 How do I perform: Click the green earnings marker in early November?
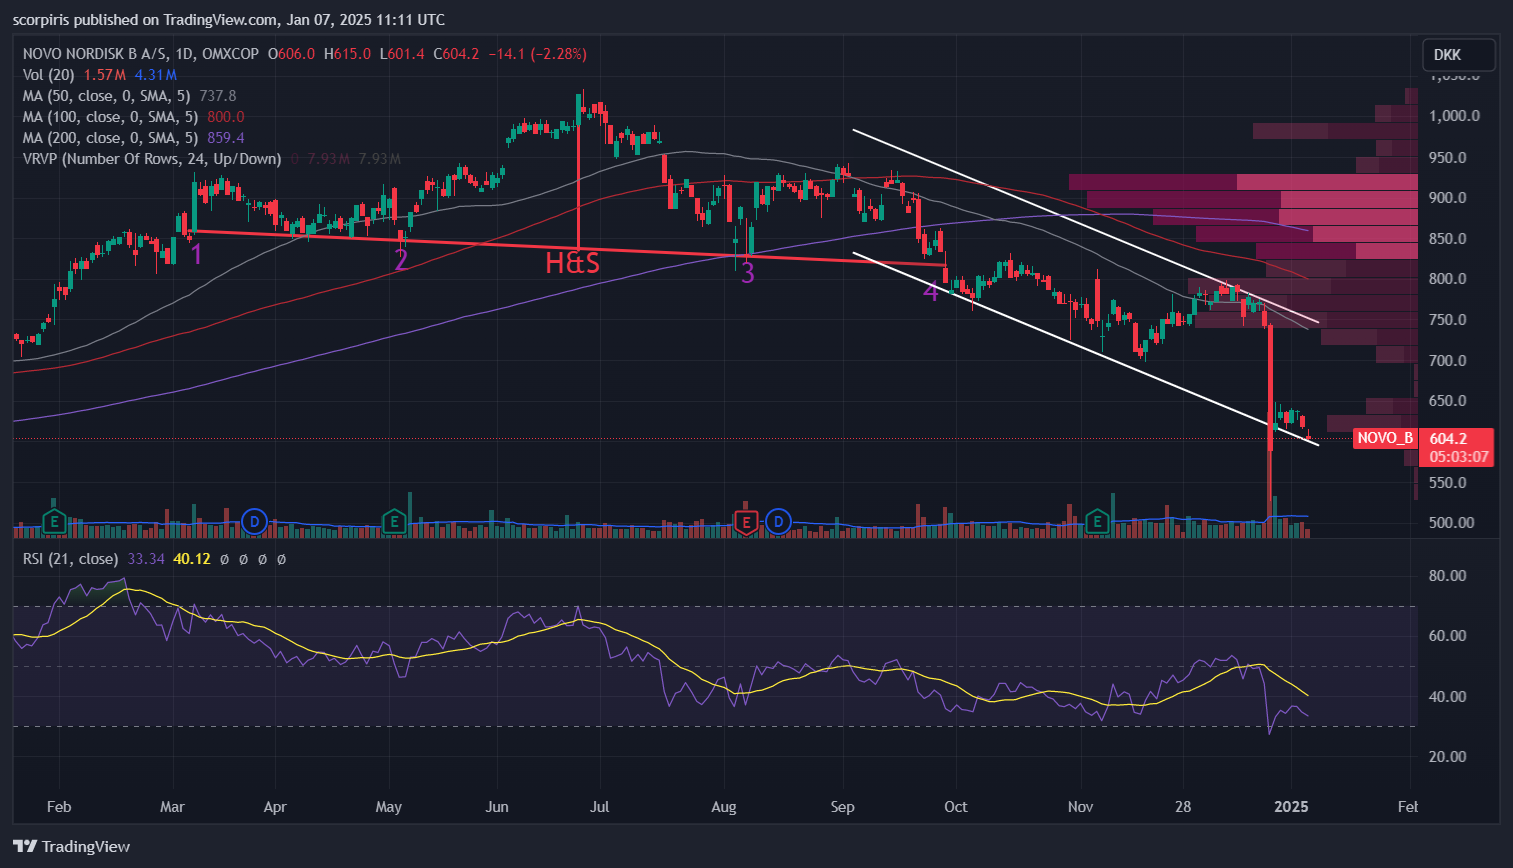pyautogui.click(x=1098, y=521)
